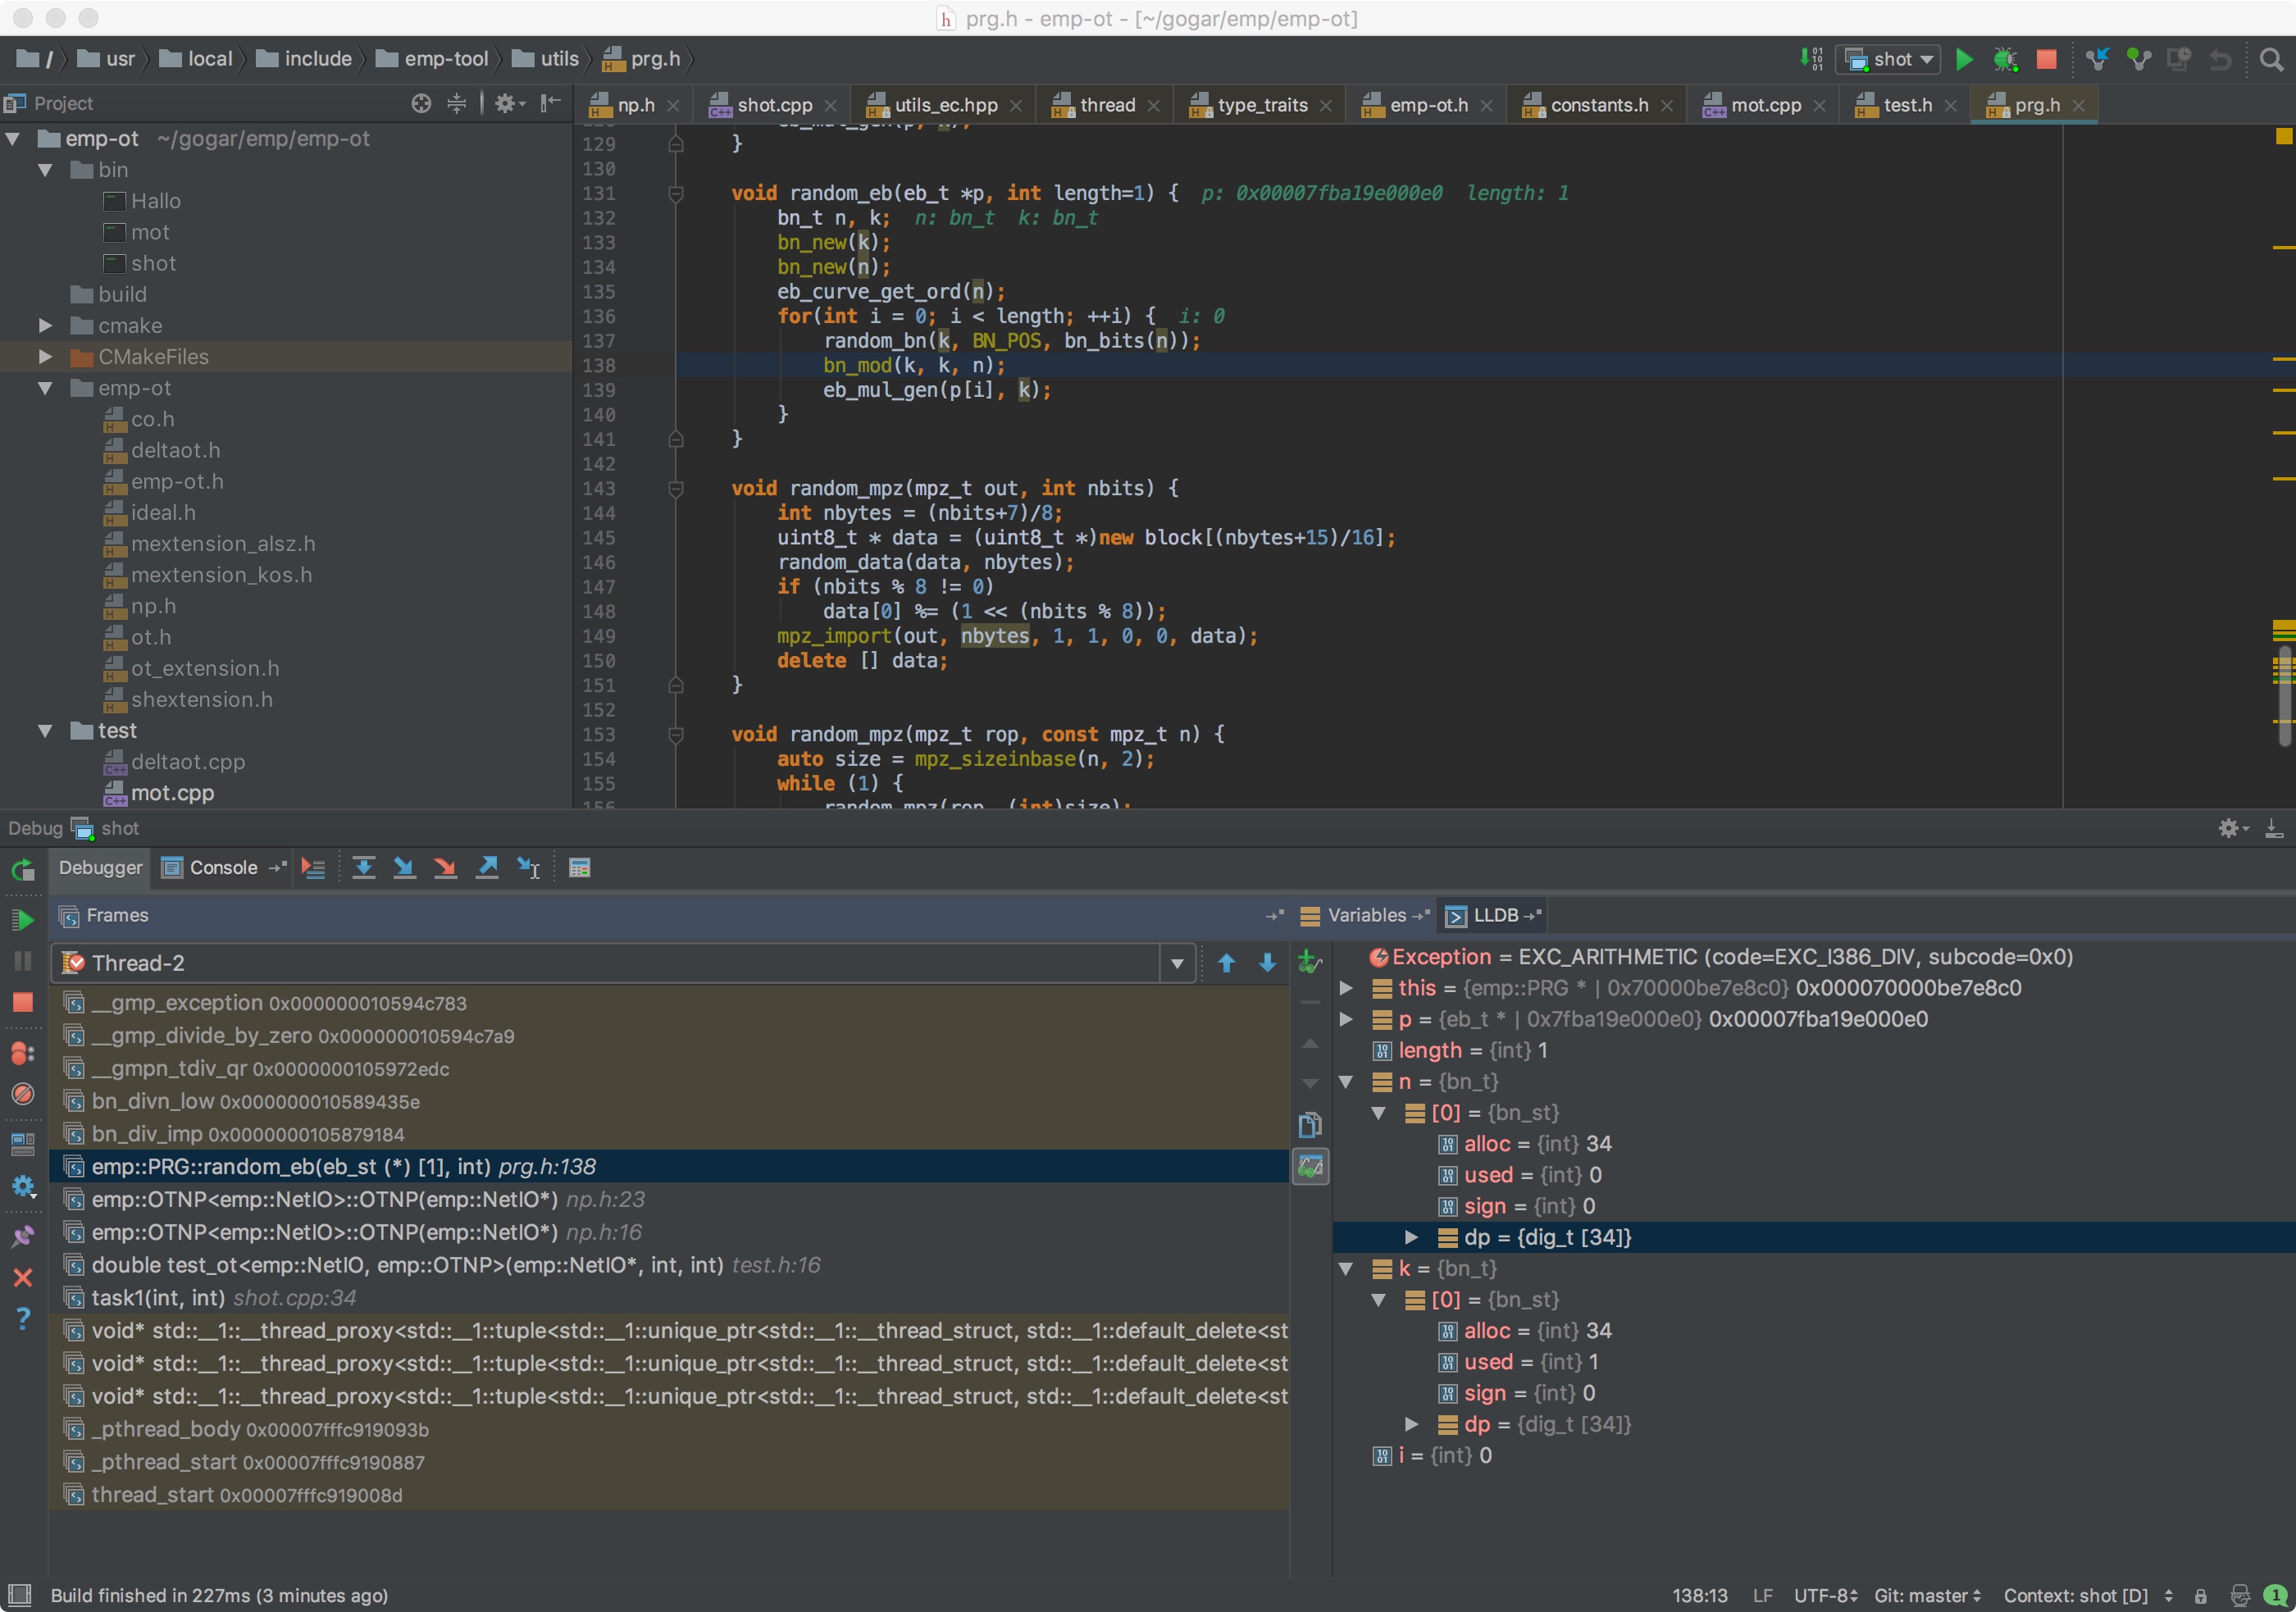Click Run to Cursor icon
Image resolution: width=2296 pixels, height=1612 pixels.
tap(528, 868)
